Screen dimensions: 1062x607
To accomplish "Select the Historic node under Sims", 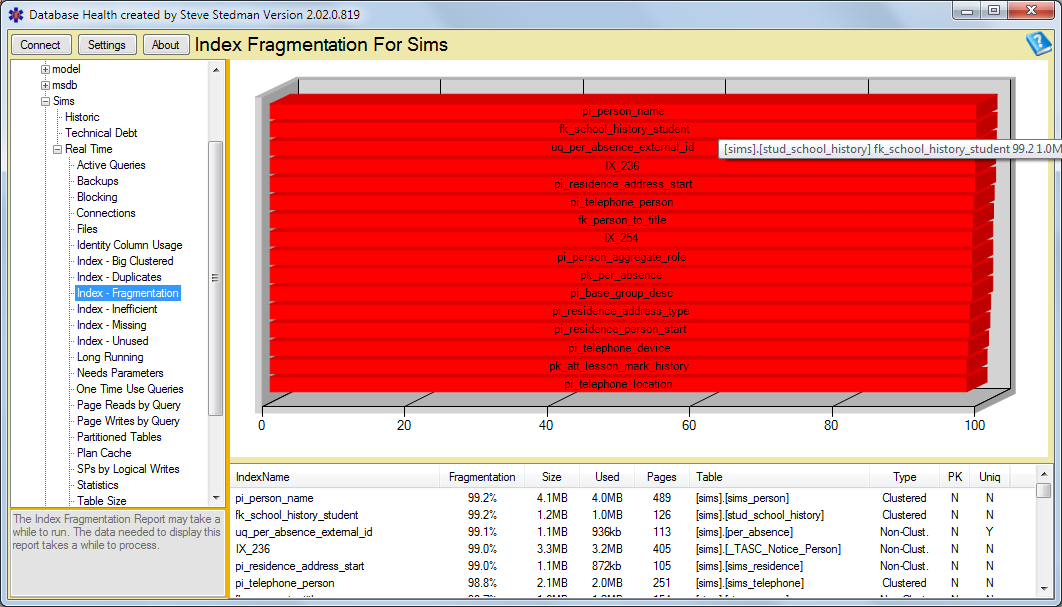I will click(x=82, y=116).
